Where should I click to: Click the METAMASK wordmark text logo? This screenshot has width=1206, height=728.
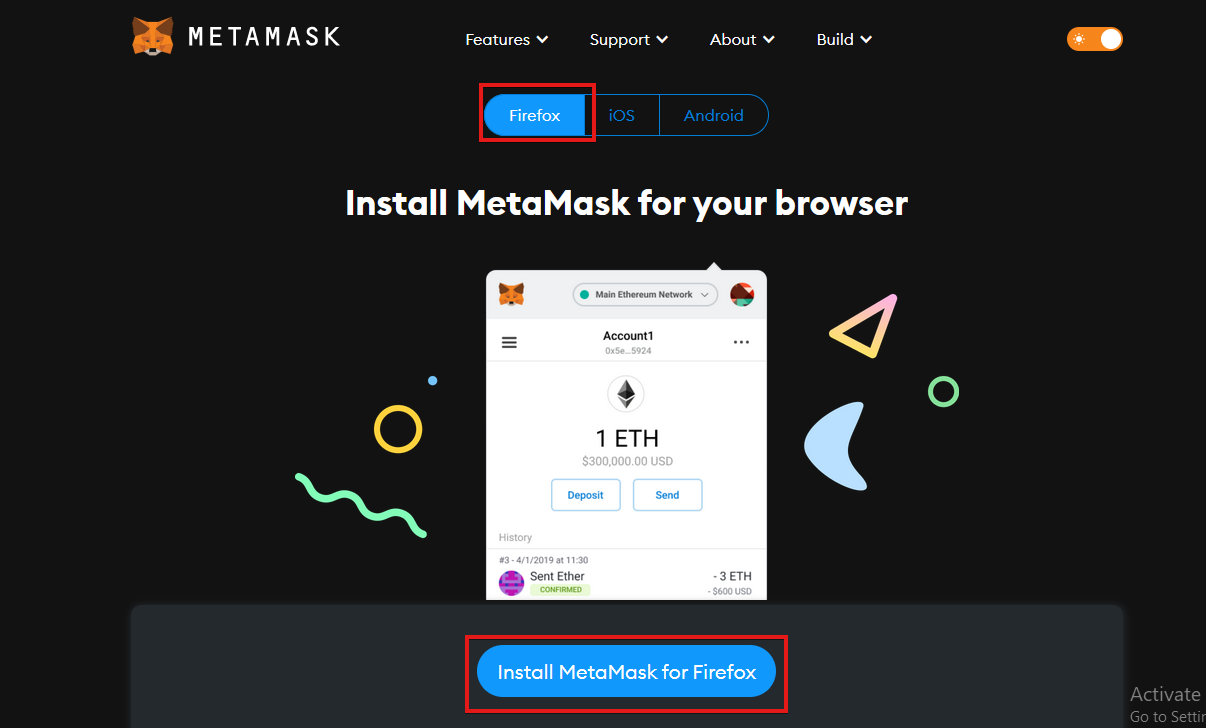coord(264,38)
